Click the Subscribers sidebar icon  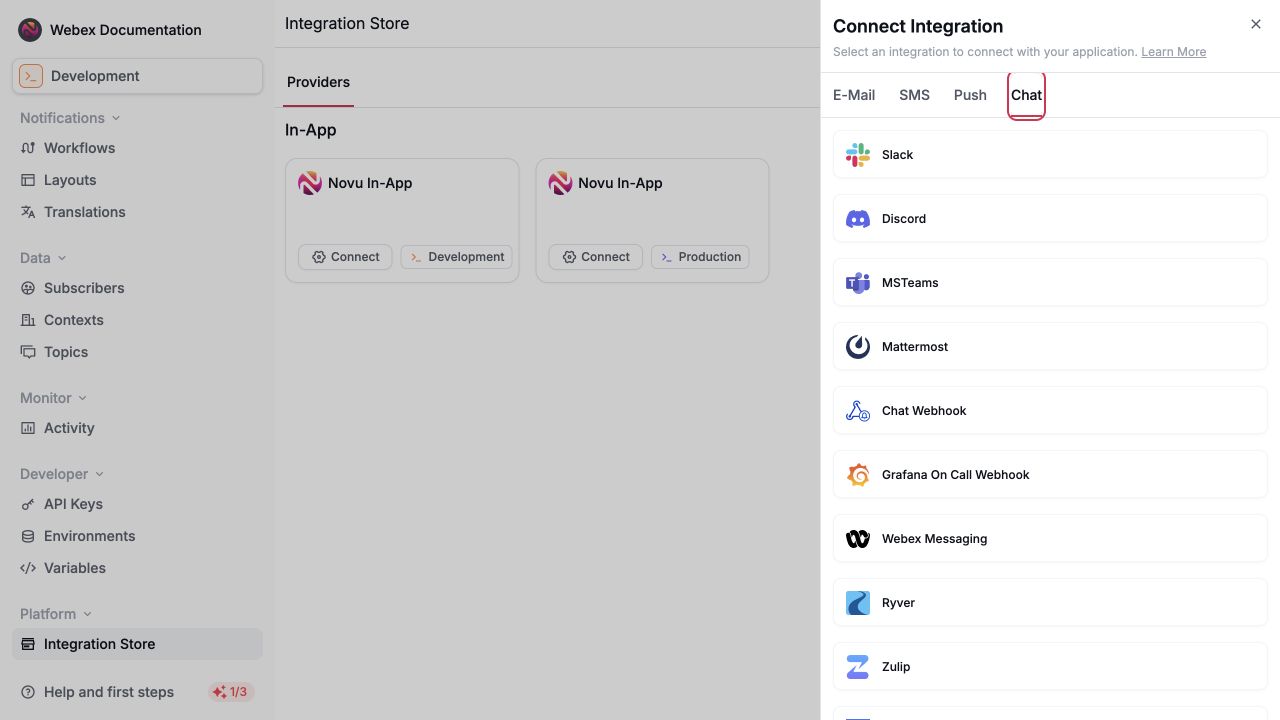tap(28, 288)
